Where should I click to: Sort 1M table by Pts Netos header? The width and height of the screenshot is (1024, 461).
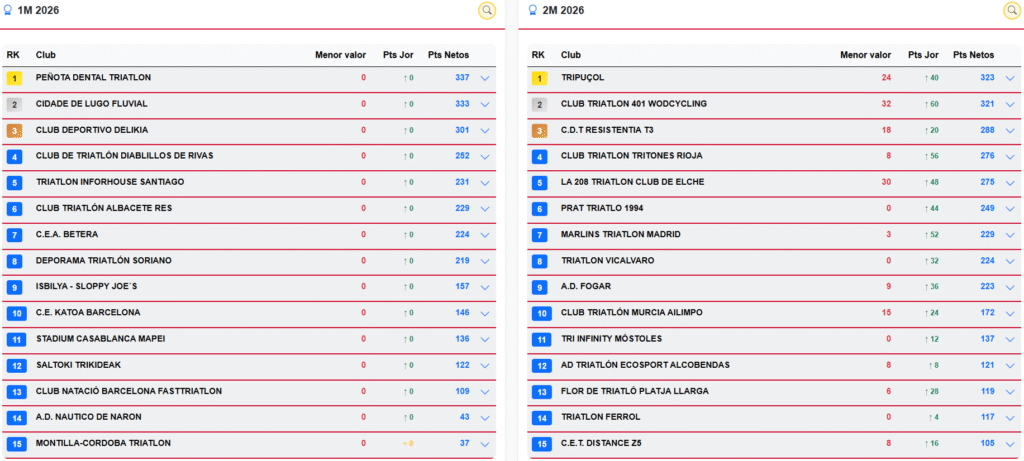448,55
